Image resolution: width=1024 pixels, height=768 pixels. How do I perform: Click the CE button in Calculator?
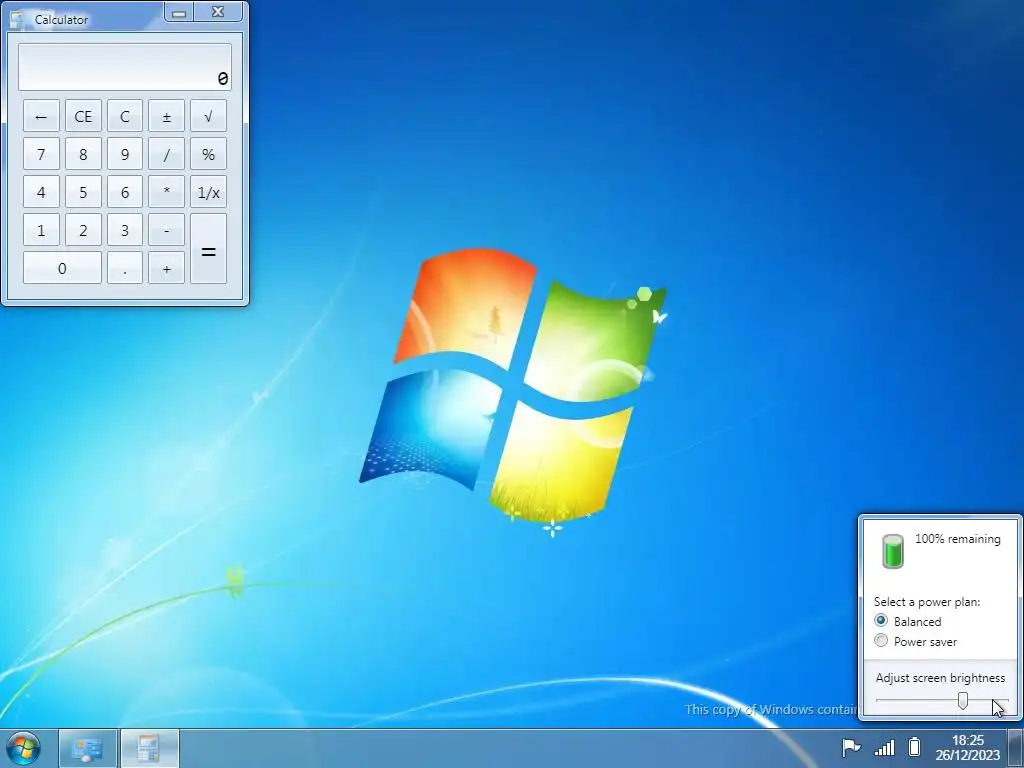83,116
